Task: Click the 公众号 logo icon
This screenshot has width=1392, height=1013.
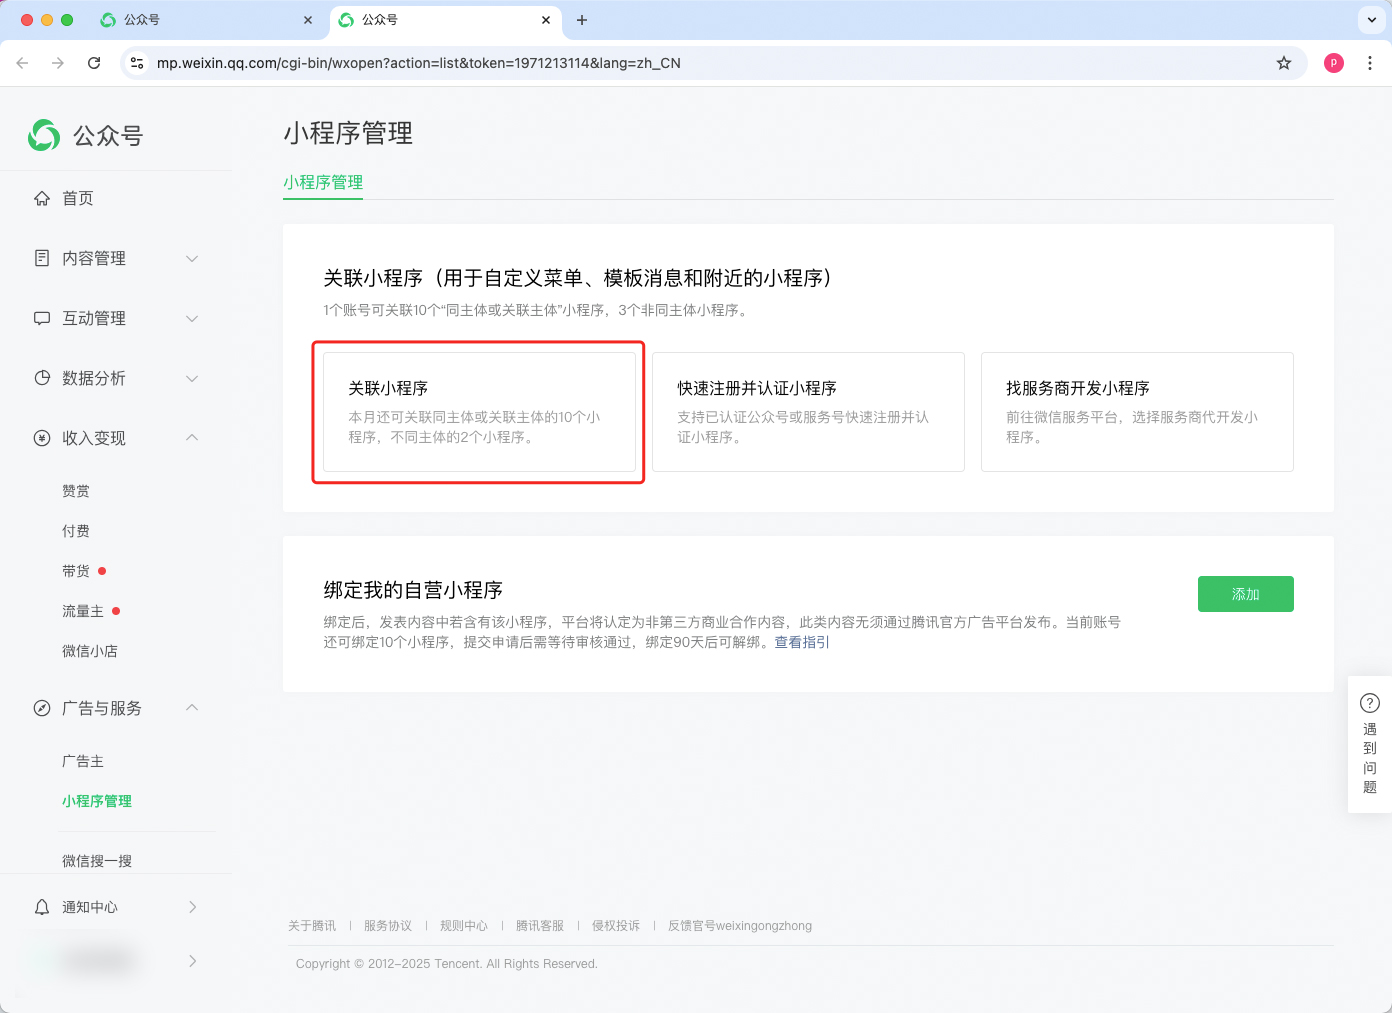Action: coord(44,135)
